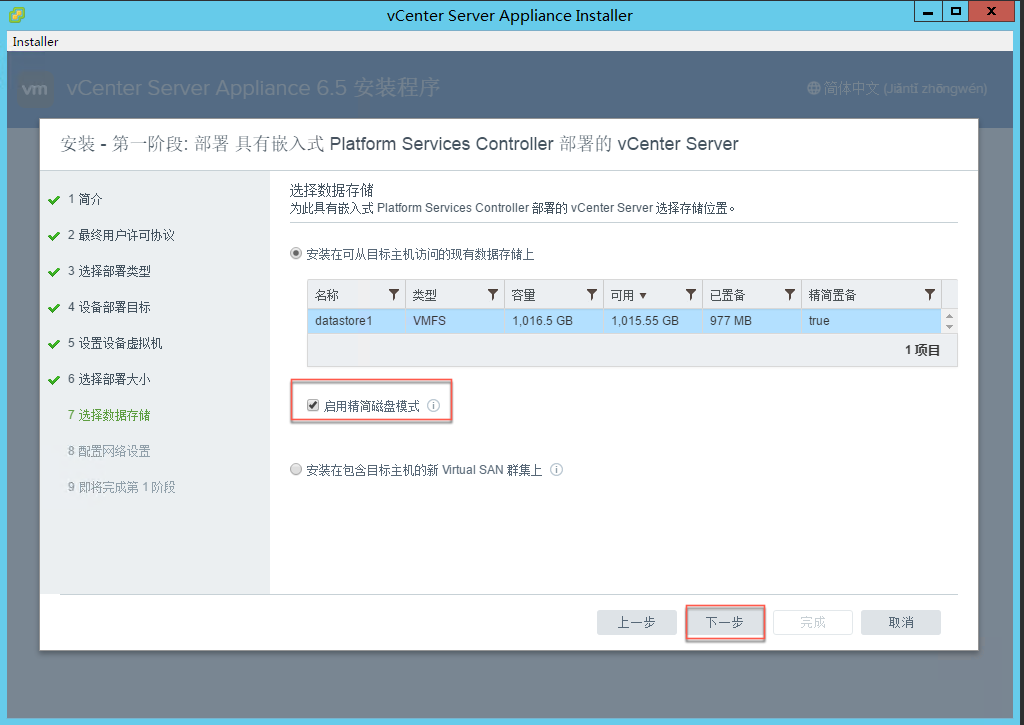Click the filter icon in 可用 column header
The image size is (1024, 725).
point(690,295)
